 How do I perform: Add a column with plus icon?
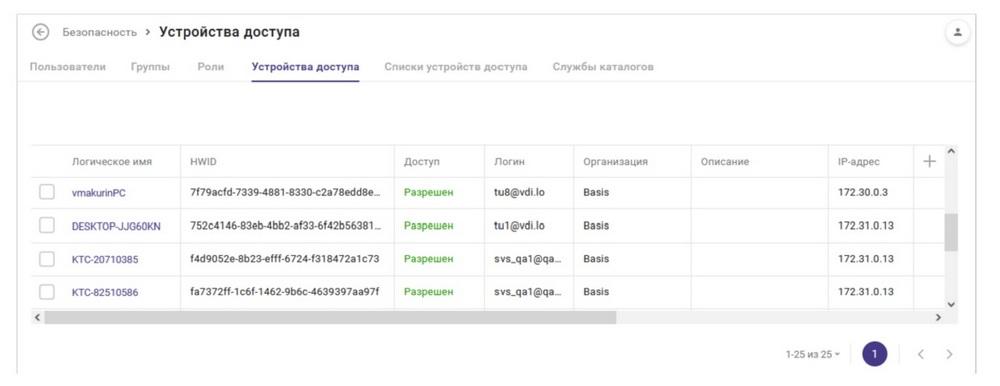point(929,161)
